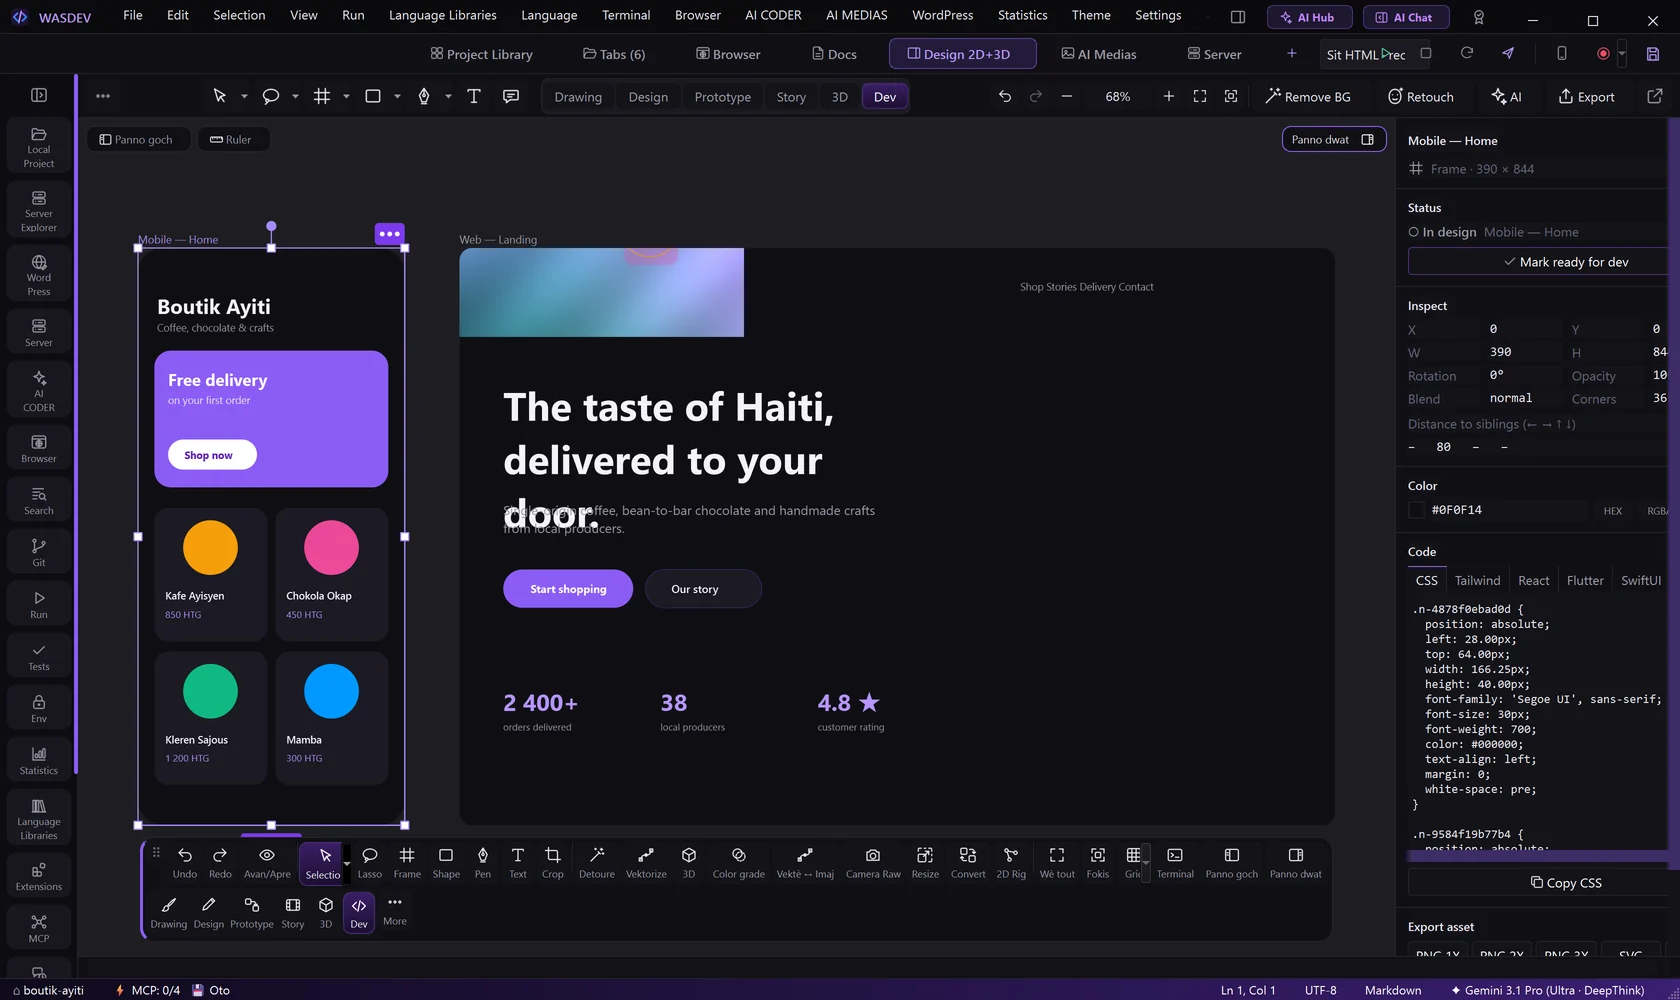
Task: Open AI CODER sidebar panel
Action: coord(39,391)
